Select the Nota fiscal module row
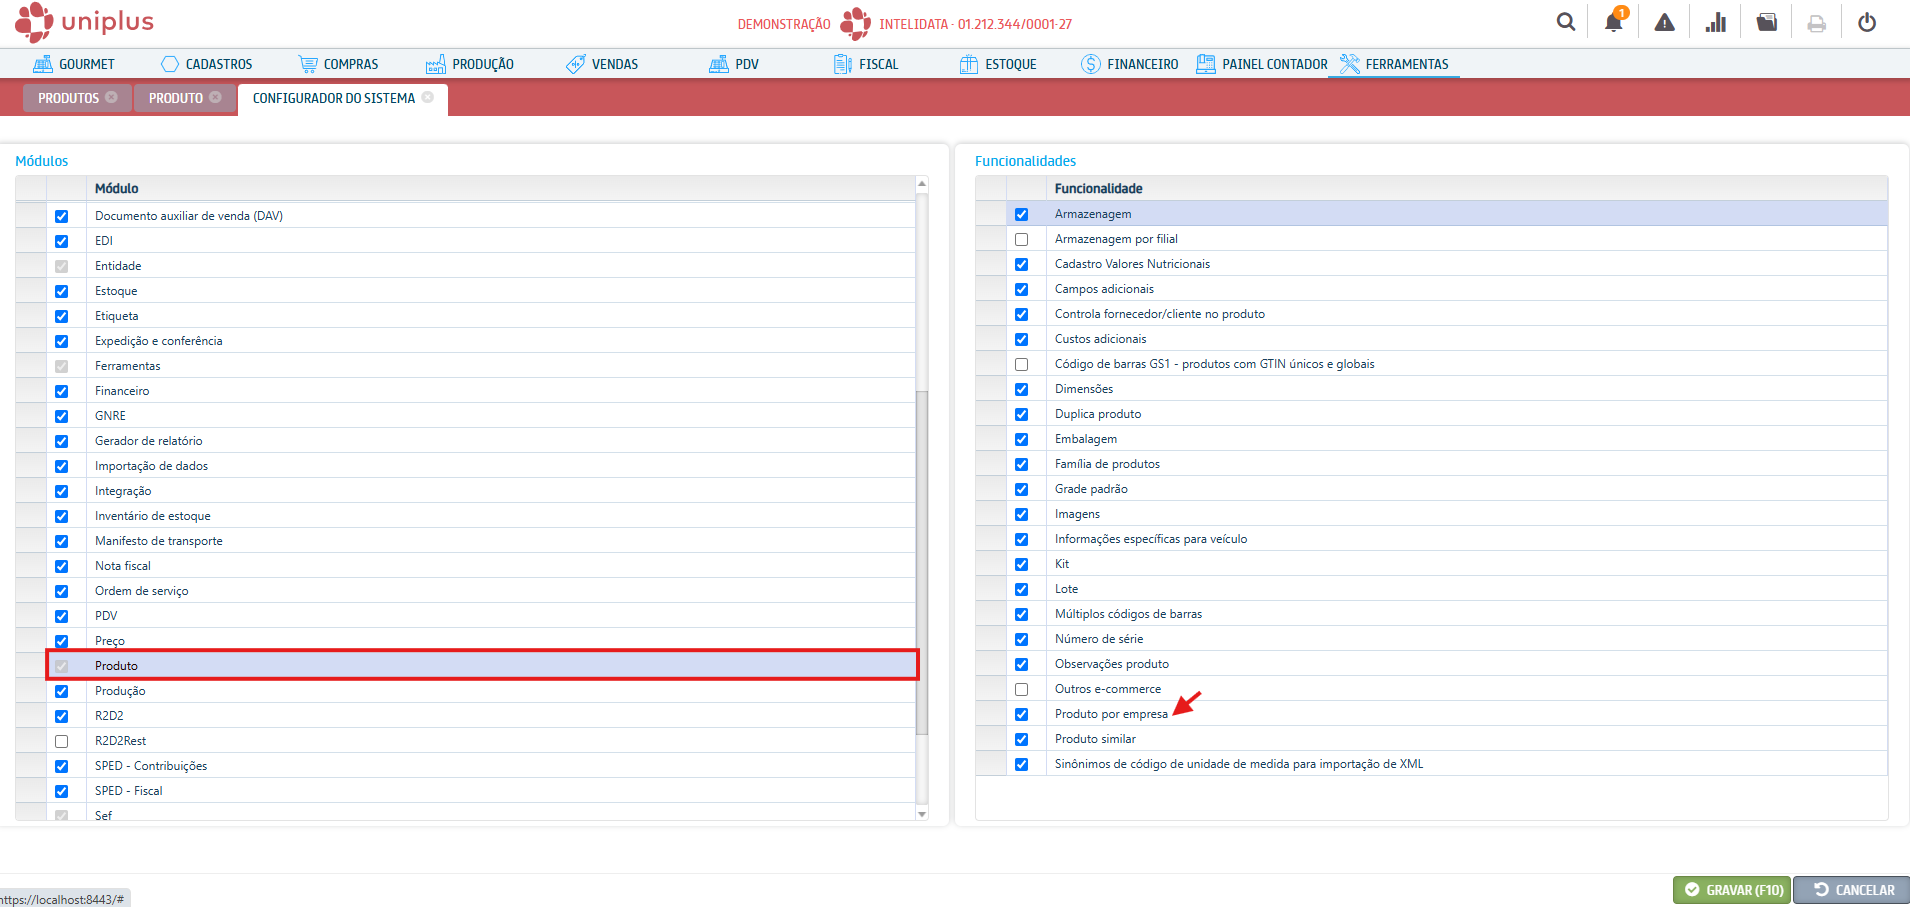Viewport: 1910px width, 907px height. [123, 566]
